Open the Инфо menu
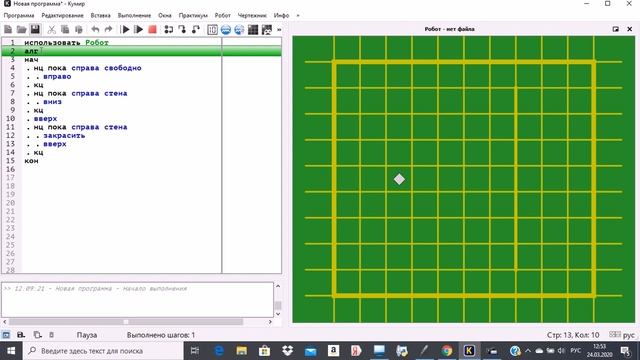The width and height of the screenshot is (640, 360). click(x=281, y=16)
